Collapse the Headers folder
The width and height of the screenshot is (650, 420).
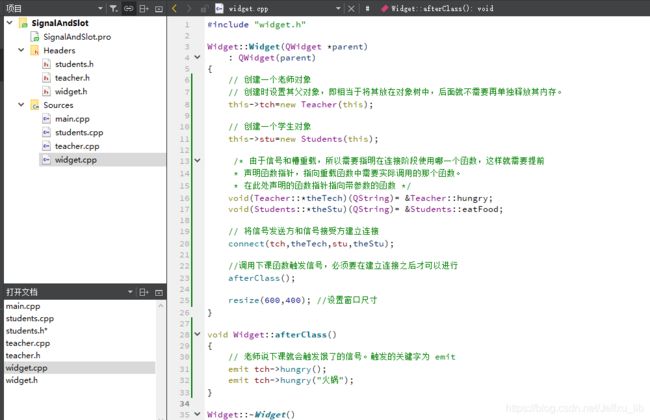coord(21,50)
